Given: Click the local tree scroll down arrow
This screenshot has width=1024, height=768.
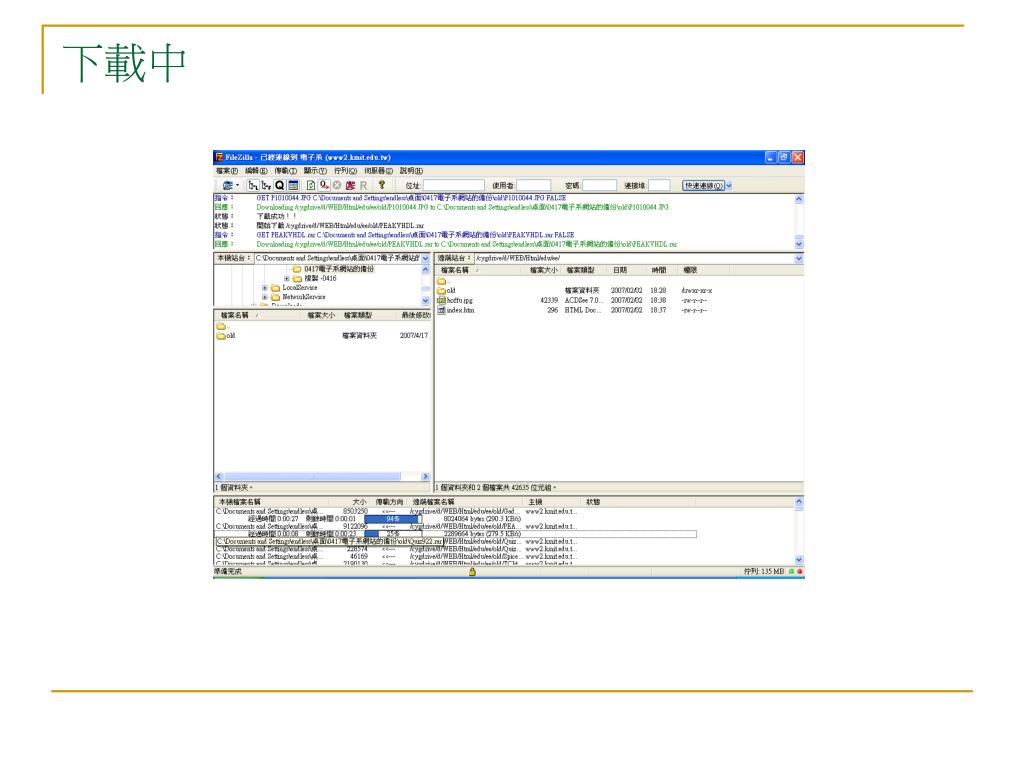Looking at the screenshot, I should (x=426, y=301).
